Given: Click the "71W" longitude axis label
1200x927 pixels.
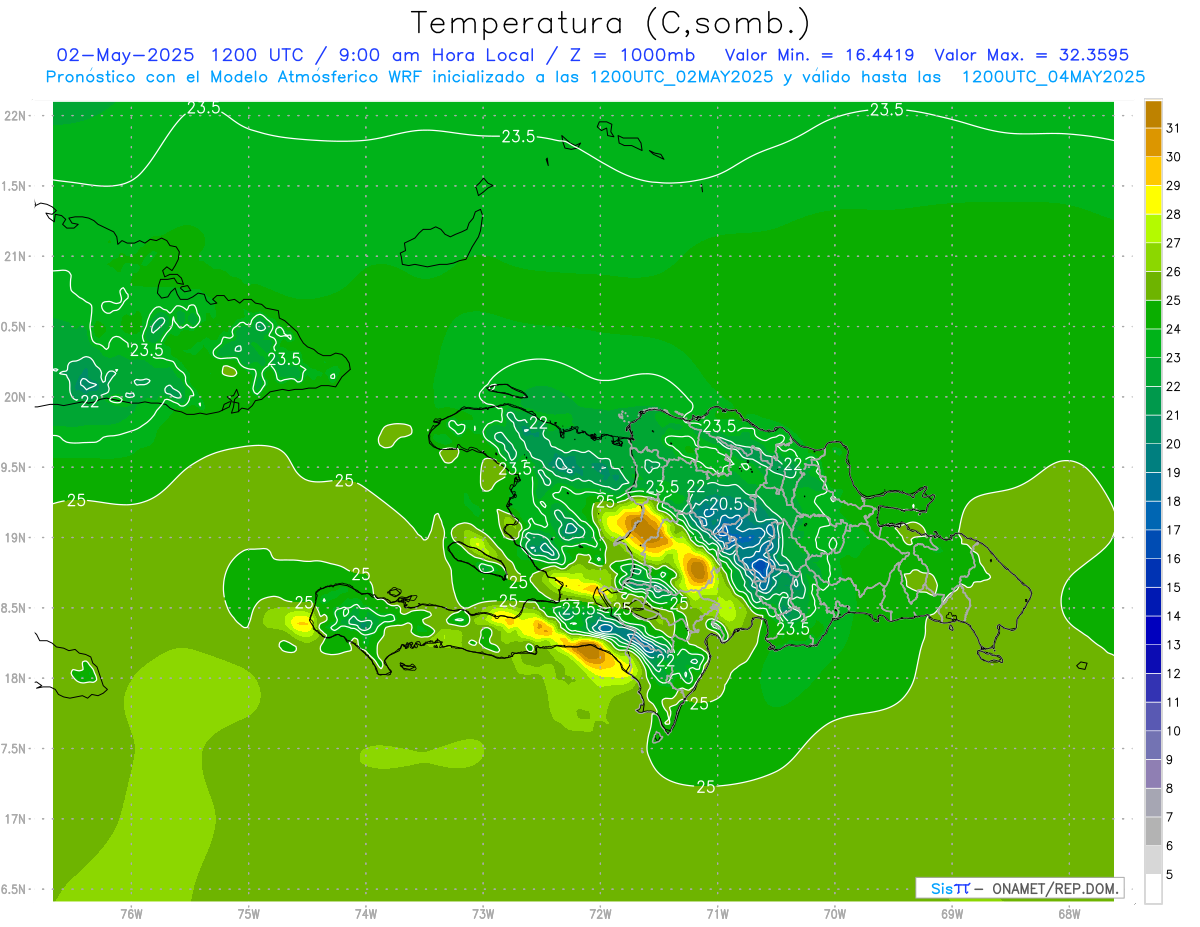Looking at the screenshot, I should coord(717,914).
